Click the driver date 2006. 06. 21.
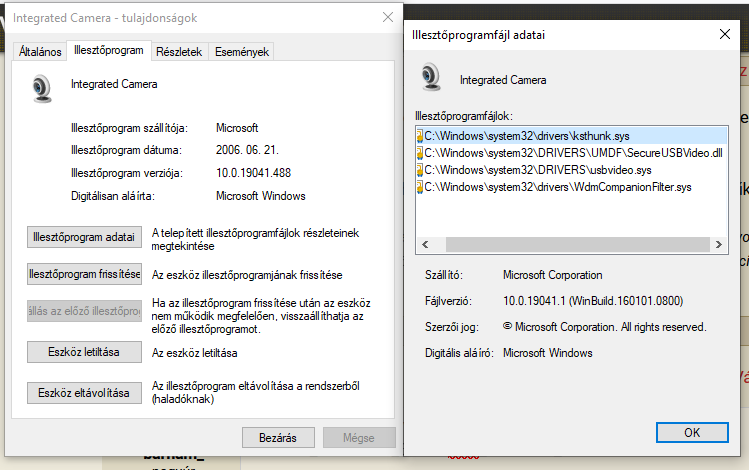The height and width of the screenshot is (470, 749). pos(247,150)
